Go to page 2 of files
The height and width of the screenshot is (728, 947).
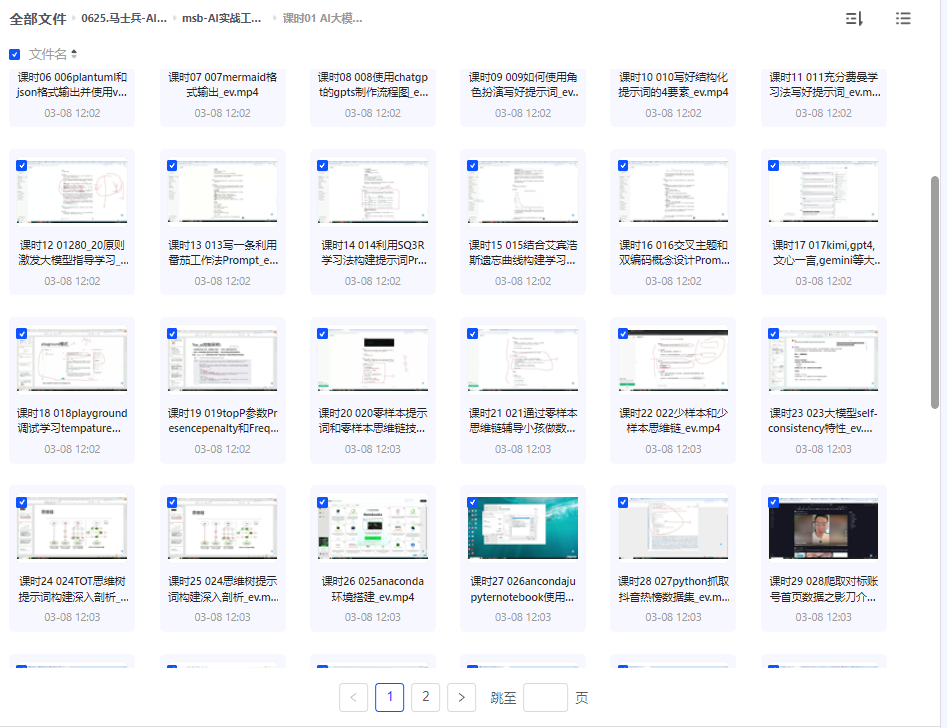[x=425, y=697]
